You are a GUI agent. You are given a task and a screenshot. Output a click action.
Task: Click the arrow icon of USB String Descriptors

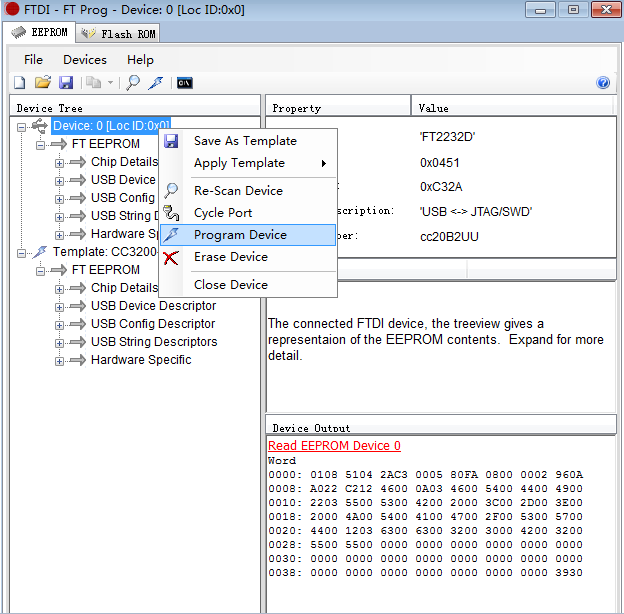pos(78,341)
